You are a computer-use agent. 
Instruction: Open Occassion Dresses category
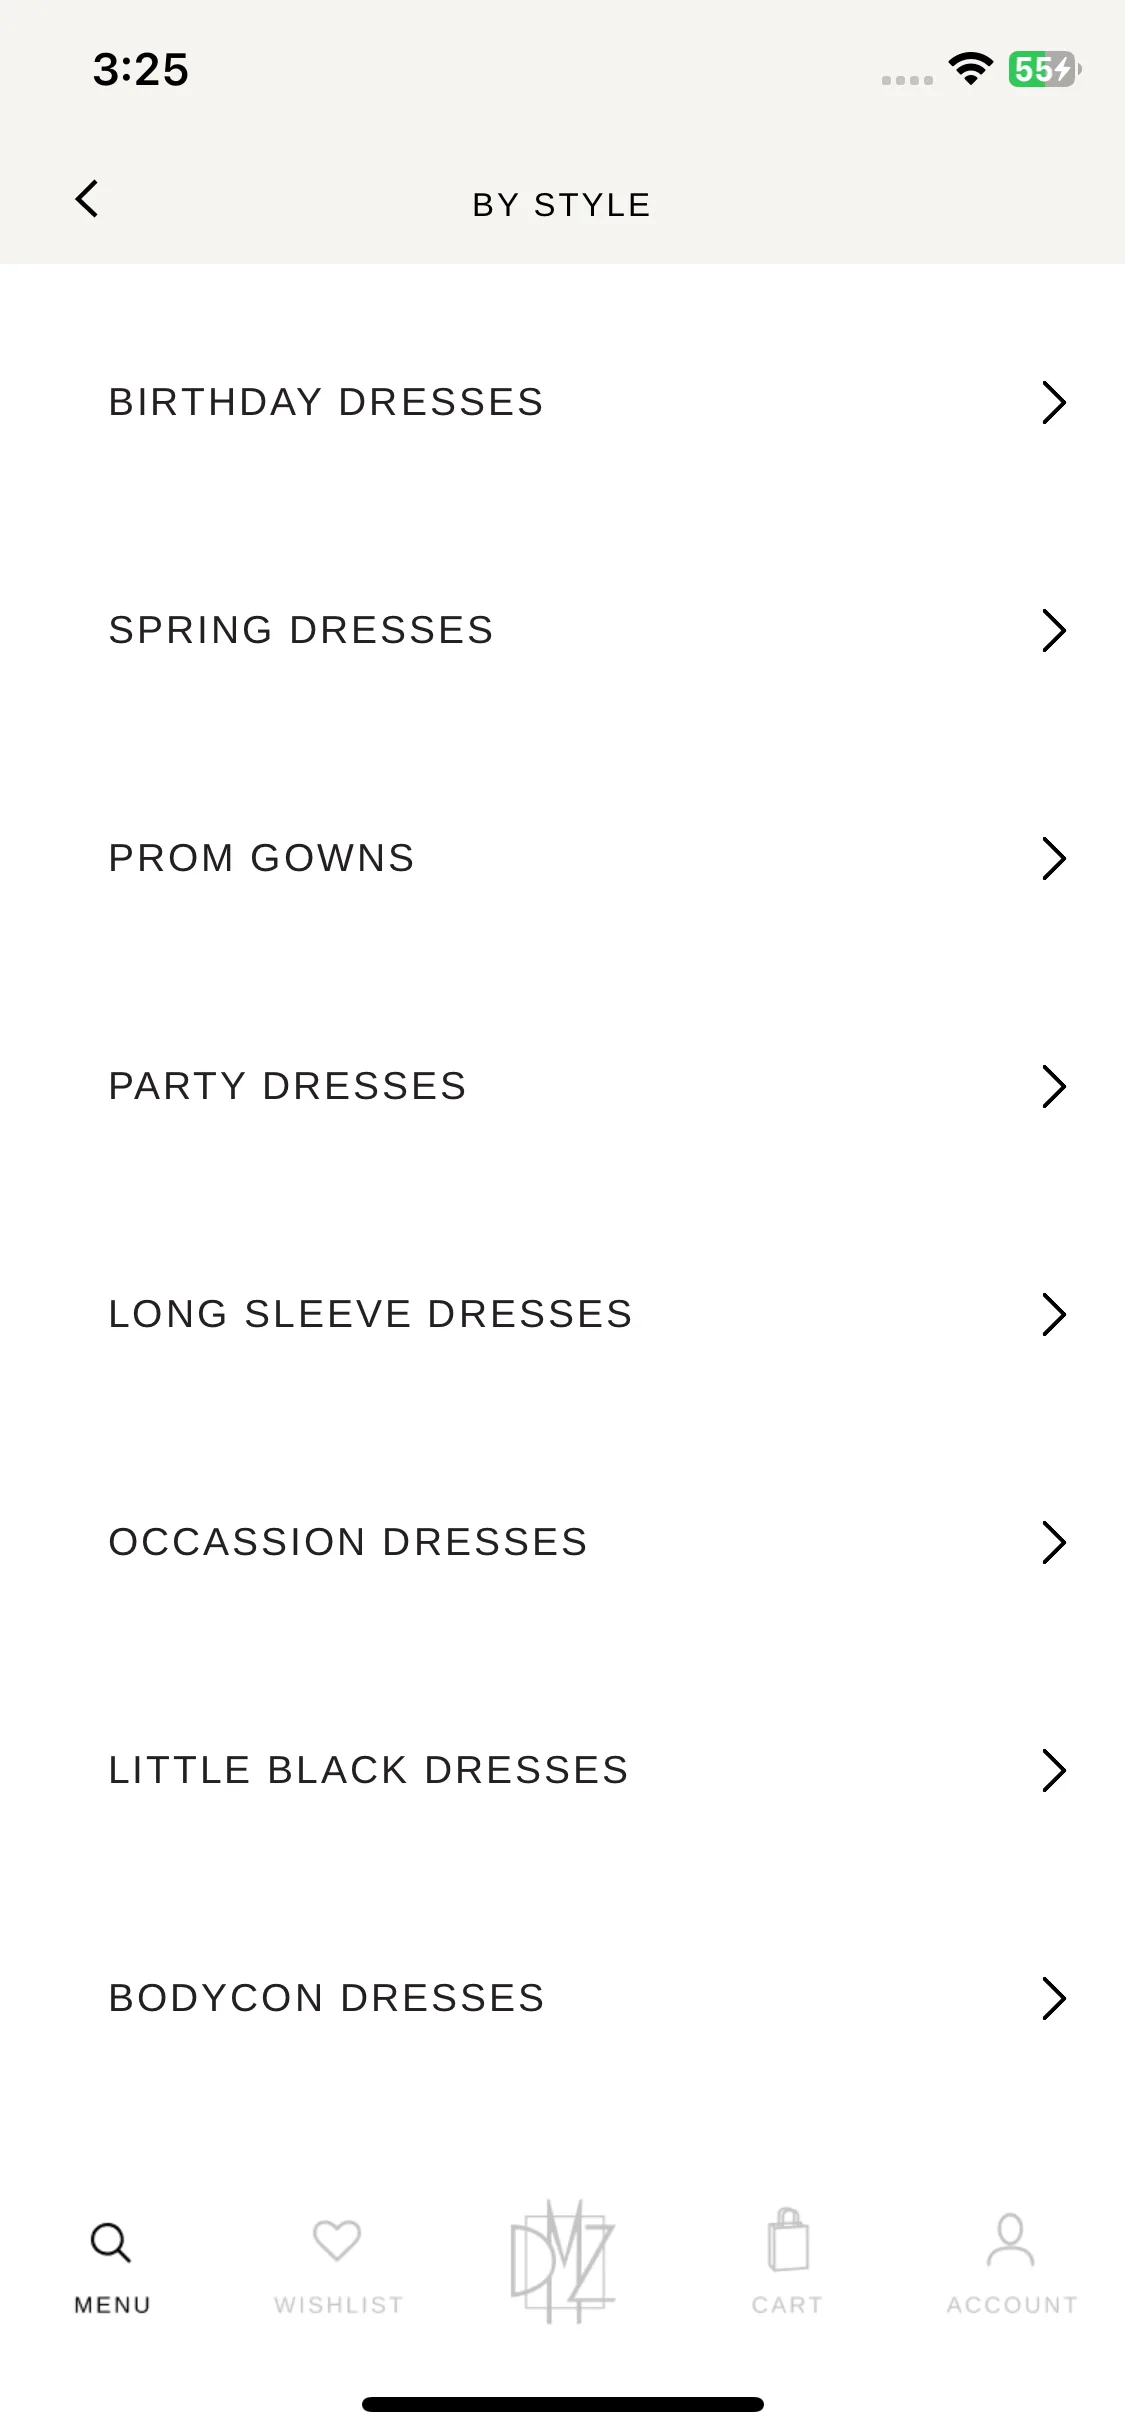pyautogui.click(x=562, y=1542)
